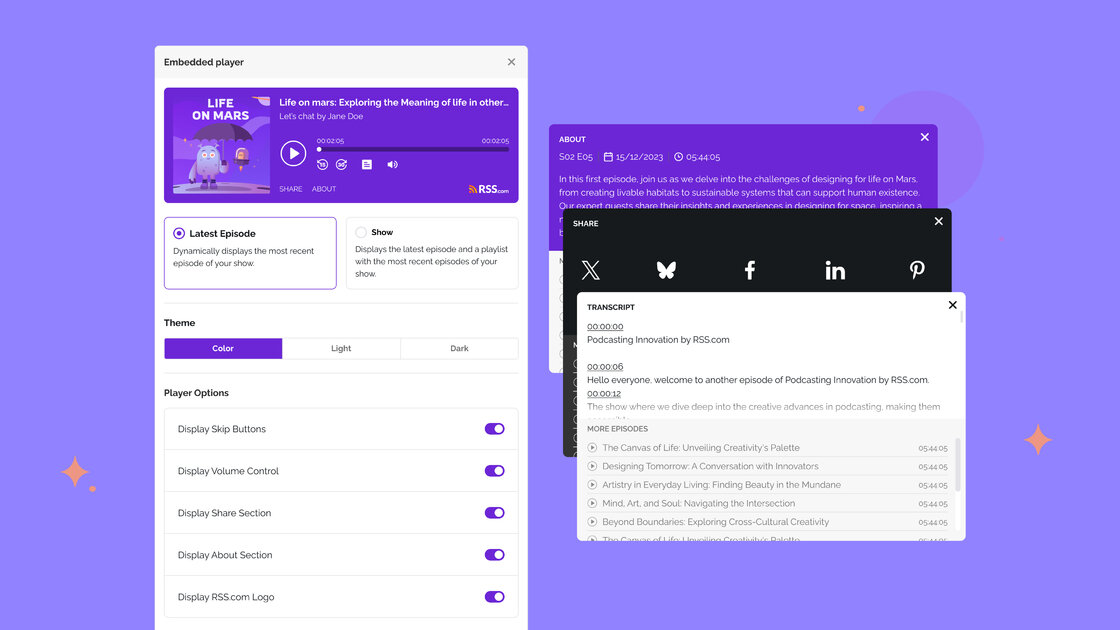Image resolution: width=1120 pixels, height=630 pixels.
Task: Skip forward 30 seconds in the player
Action: (x=341, y=165)
